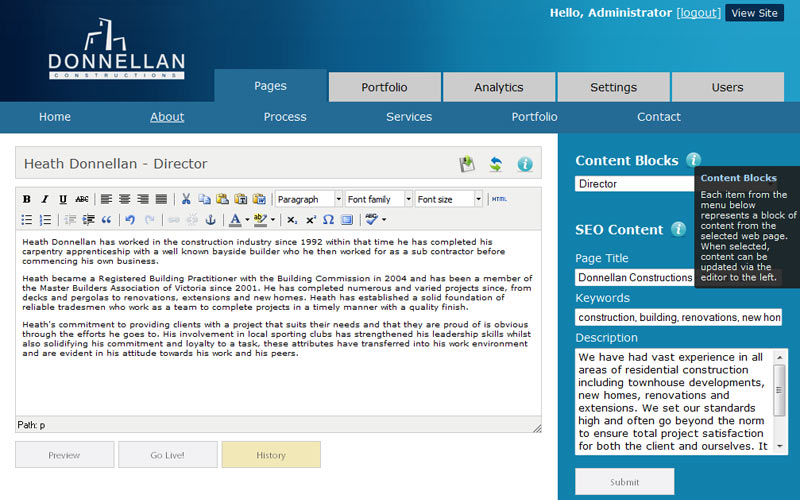This screenshot has height=500, width=800.
Task: Click Go Live! button
Action: (x=167, y=455)
